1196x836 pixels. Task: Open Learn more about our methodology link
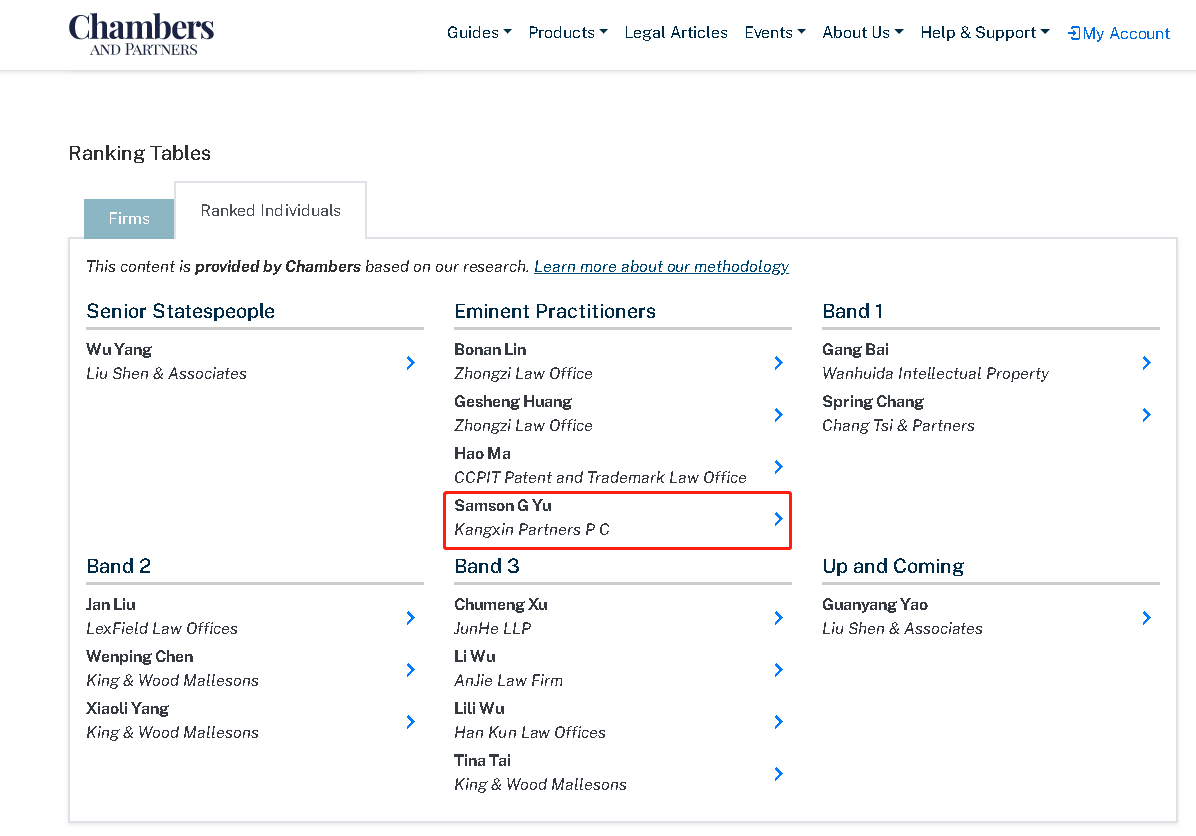tap(661, 266)
